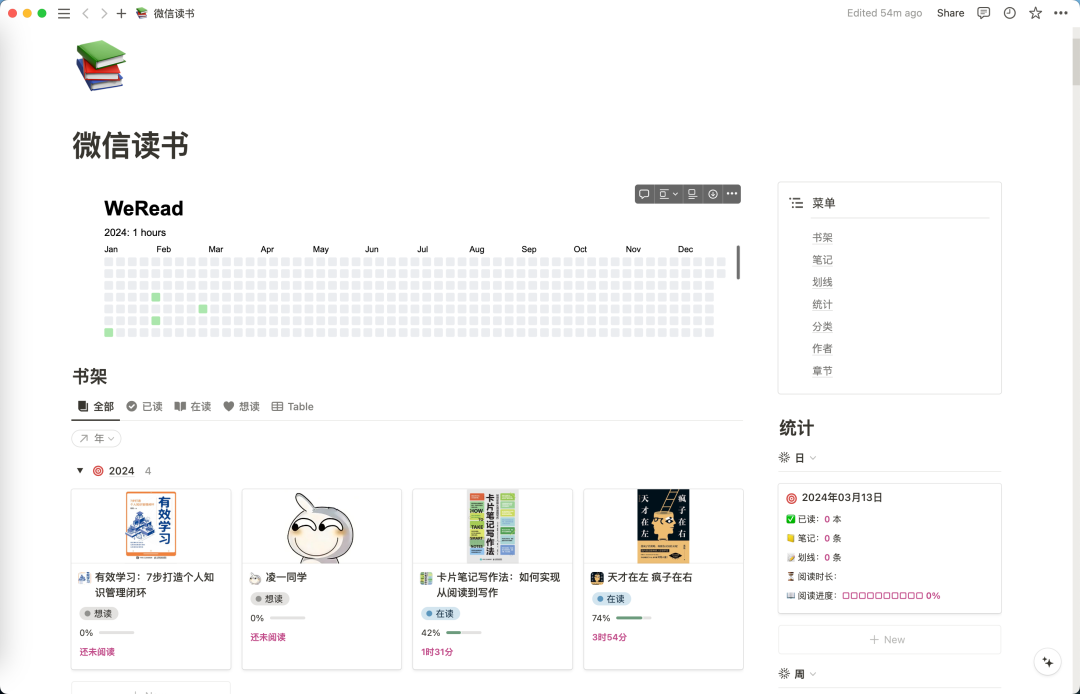Click small icon beside 有效学习 title
Viewport: 1080px width, 694px height.
coord(84,578)
